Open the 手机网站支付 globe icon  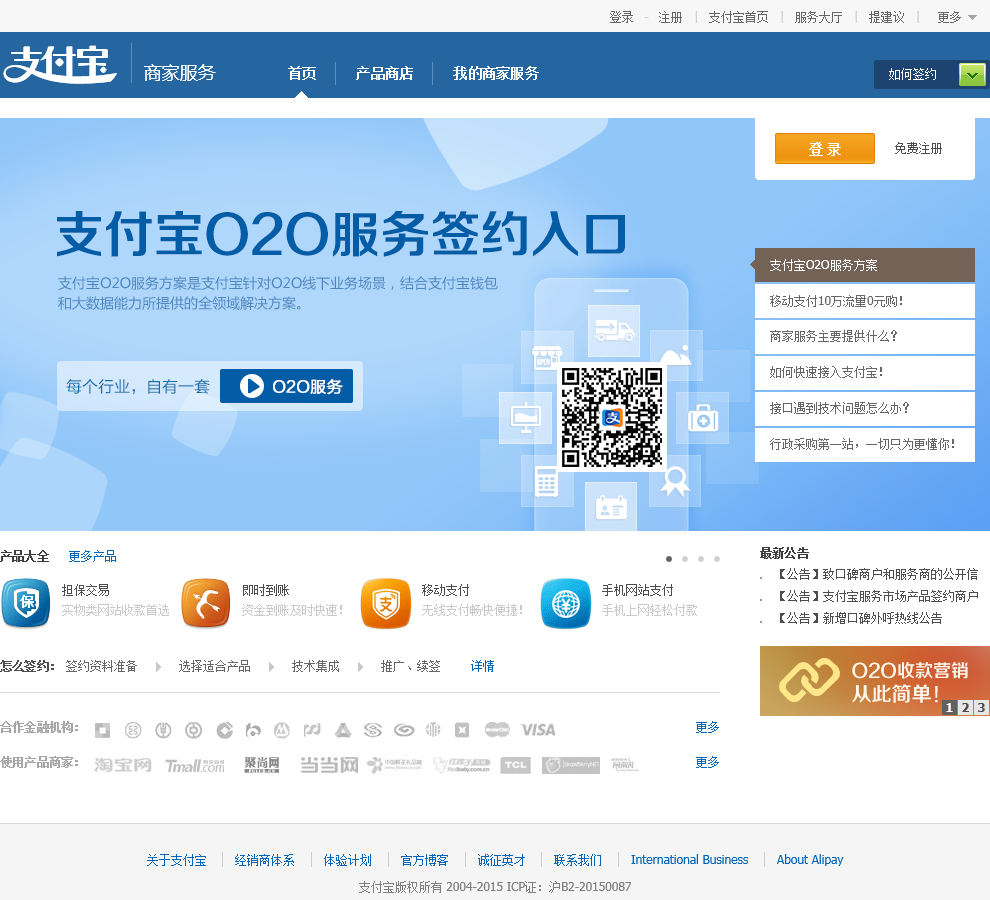tap(566, 603)
